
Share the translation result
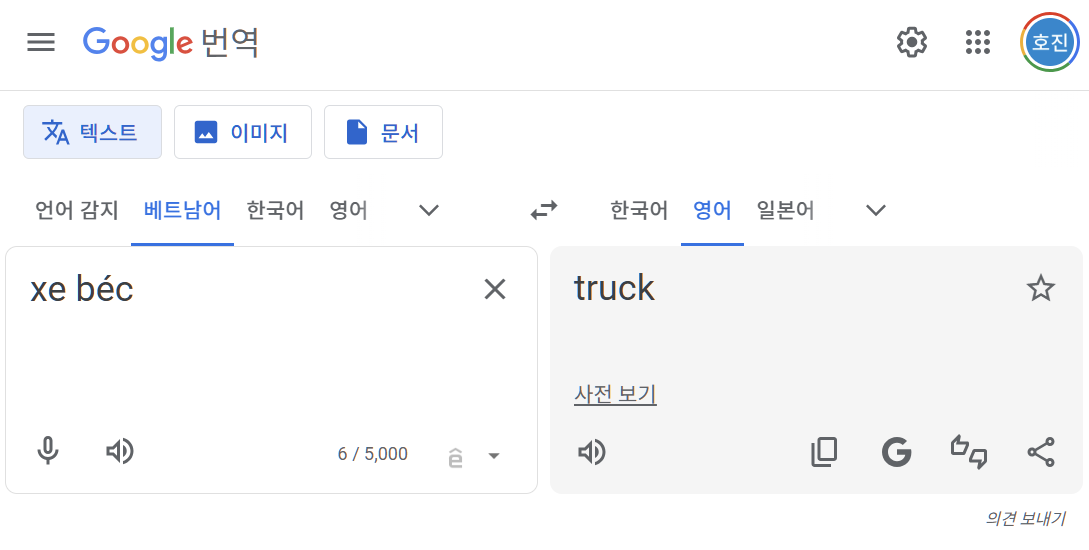pyautogui.click(x=1041, y=452)
